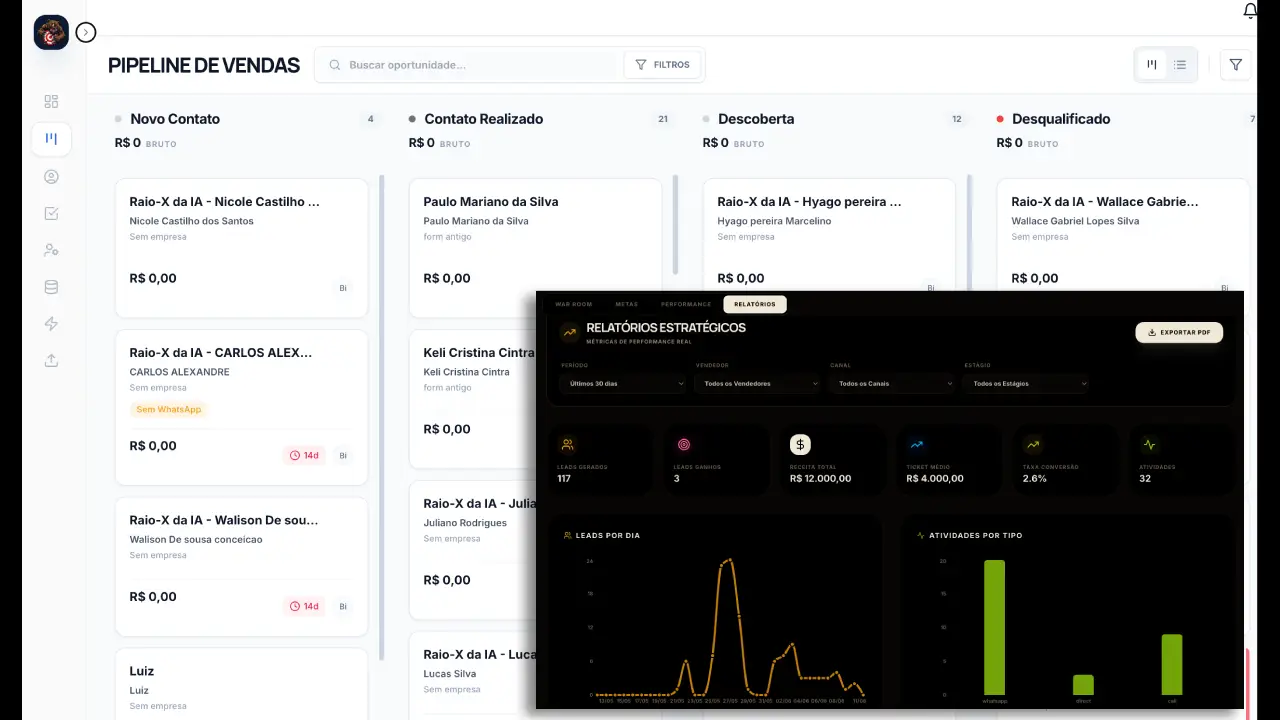Switch to kanban board view
1280x720 pixels.
(1152, 65)
